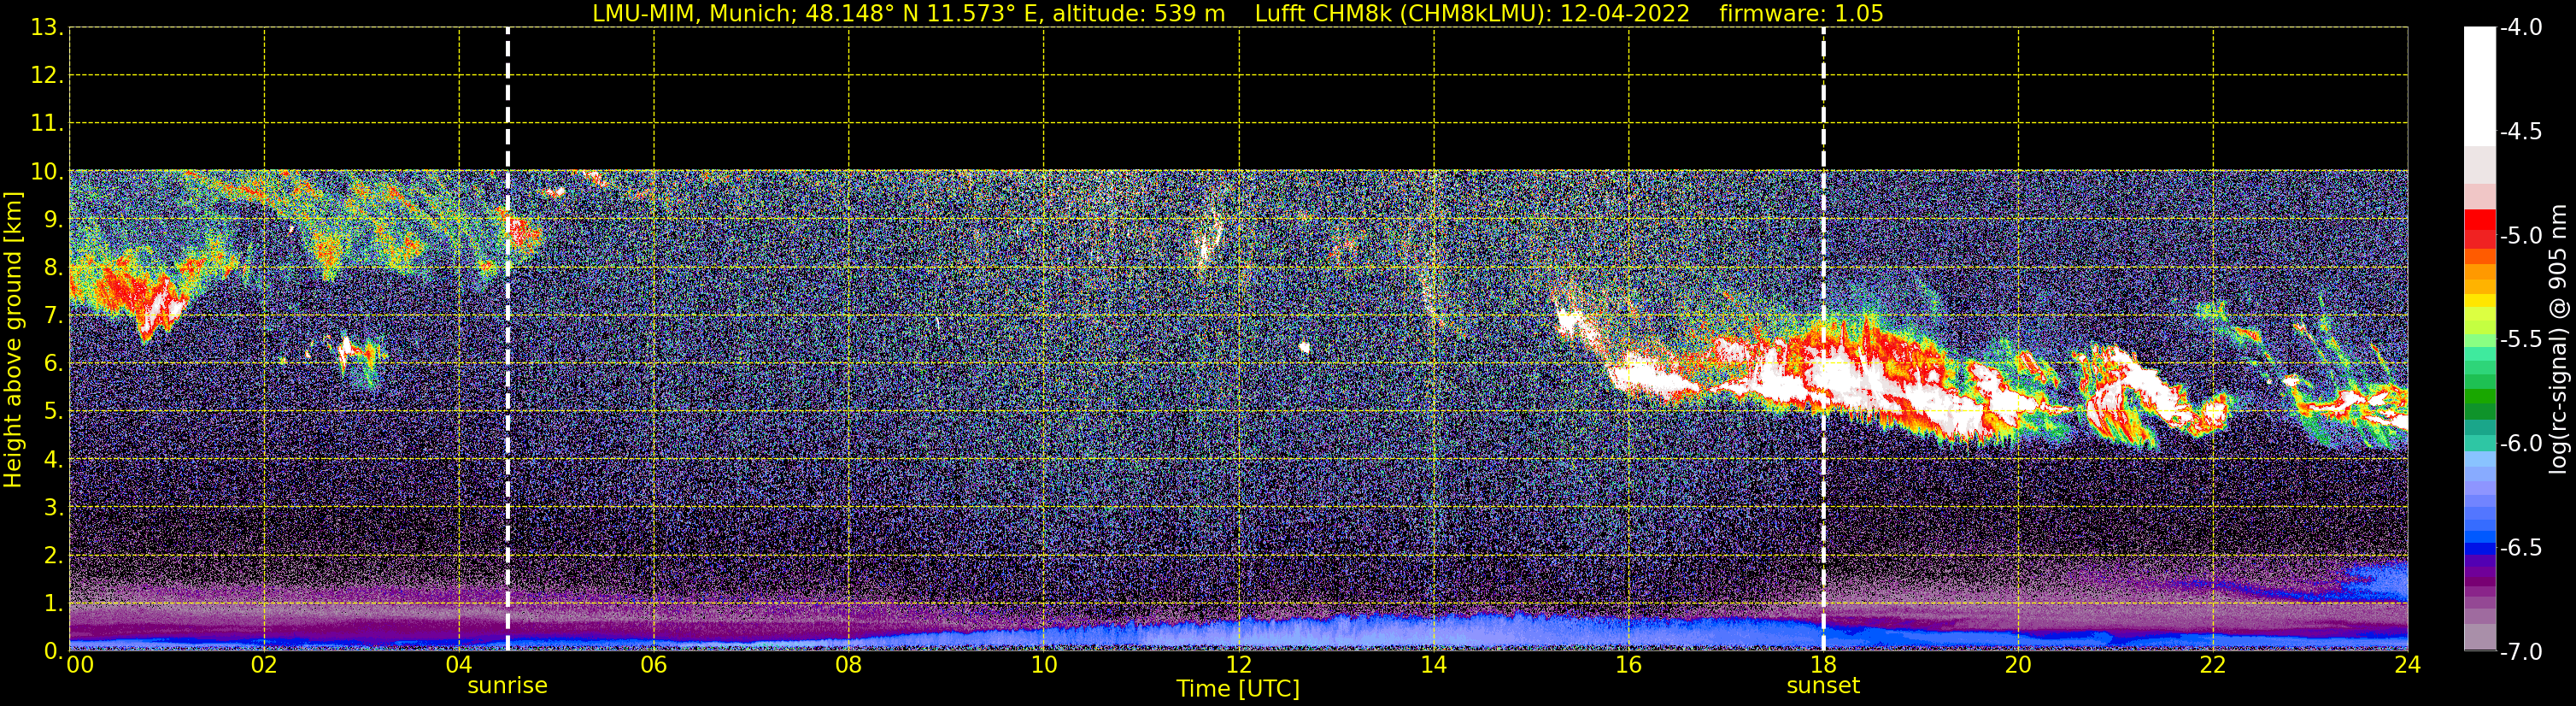This screenshot has height=706, width=2576.
Task: Click the plot title 'LMU-MIM, Munich'
Action: 694,14
